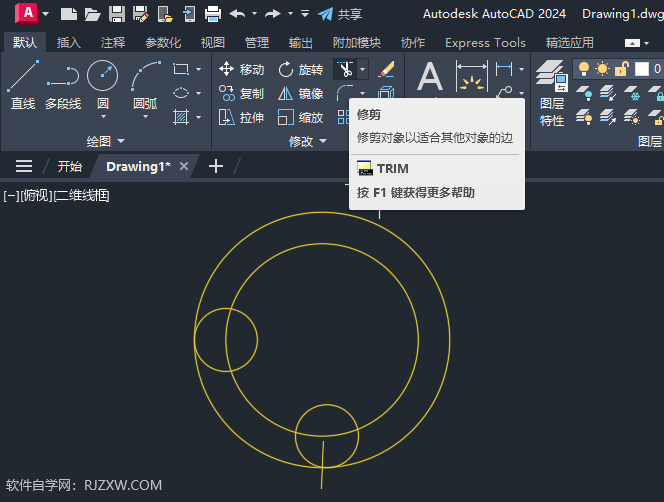
Task: Click the Save As icon
Action: [x=141, y=14]
